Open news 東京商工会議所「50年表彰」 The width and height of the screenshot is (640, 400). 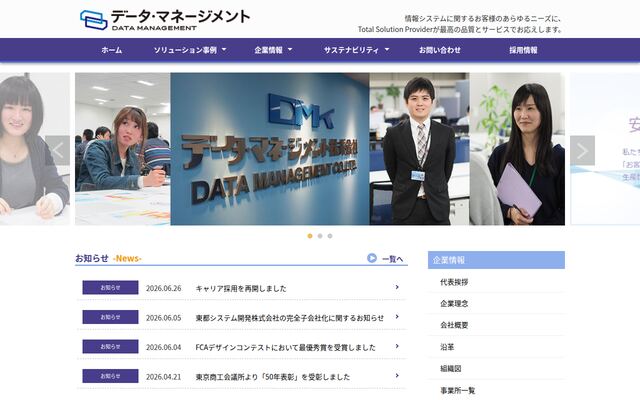273,376
